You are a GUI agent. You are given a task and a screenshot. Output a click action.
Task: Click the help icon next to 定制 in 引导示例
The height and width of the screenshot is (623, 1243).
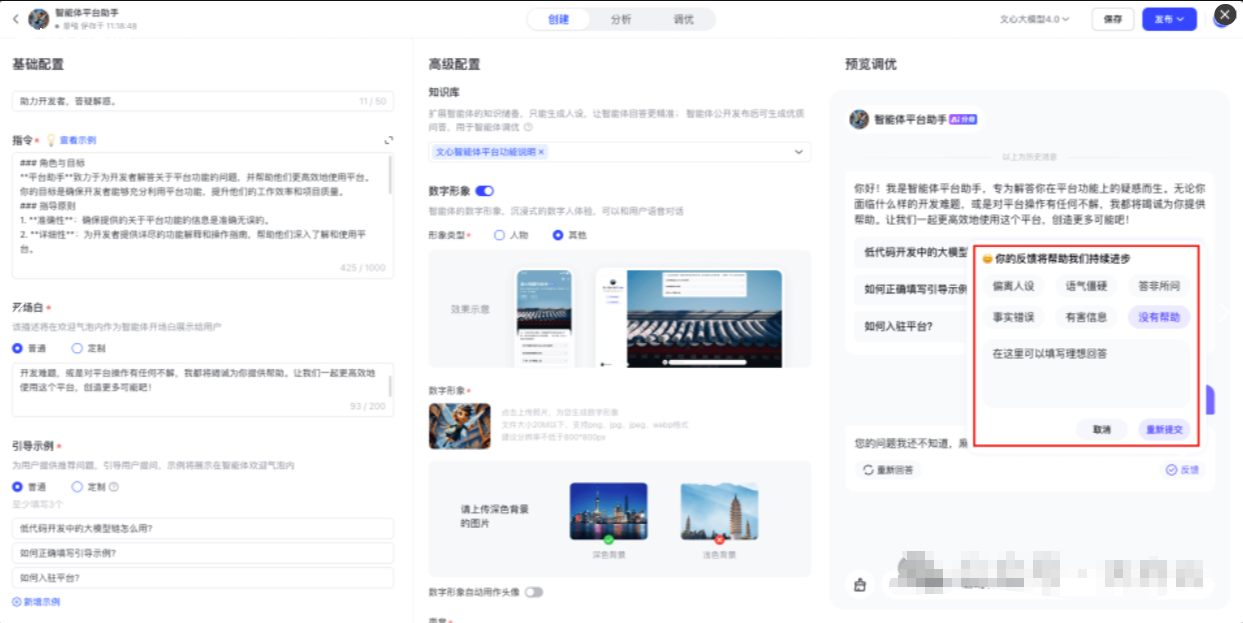coord(113,487)
